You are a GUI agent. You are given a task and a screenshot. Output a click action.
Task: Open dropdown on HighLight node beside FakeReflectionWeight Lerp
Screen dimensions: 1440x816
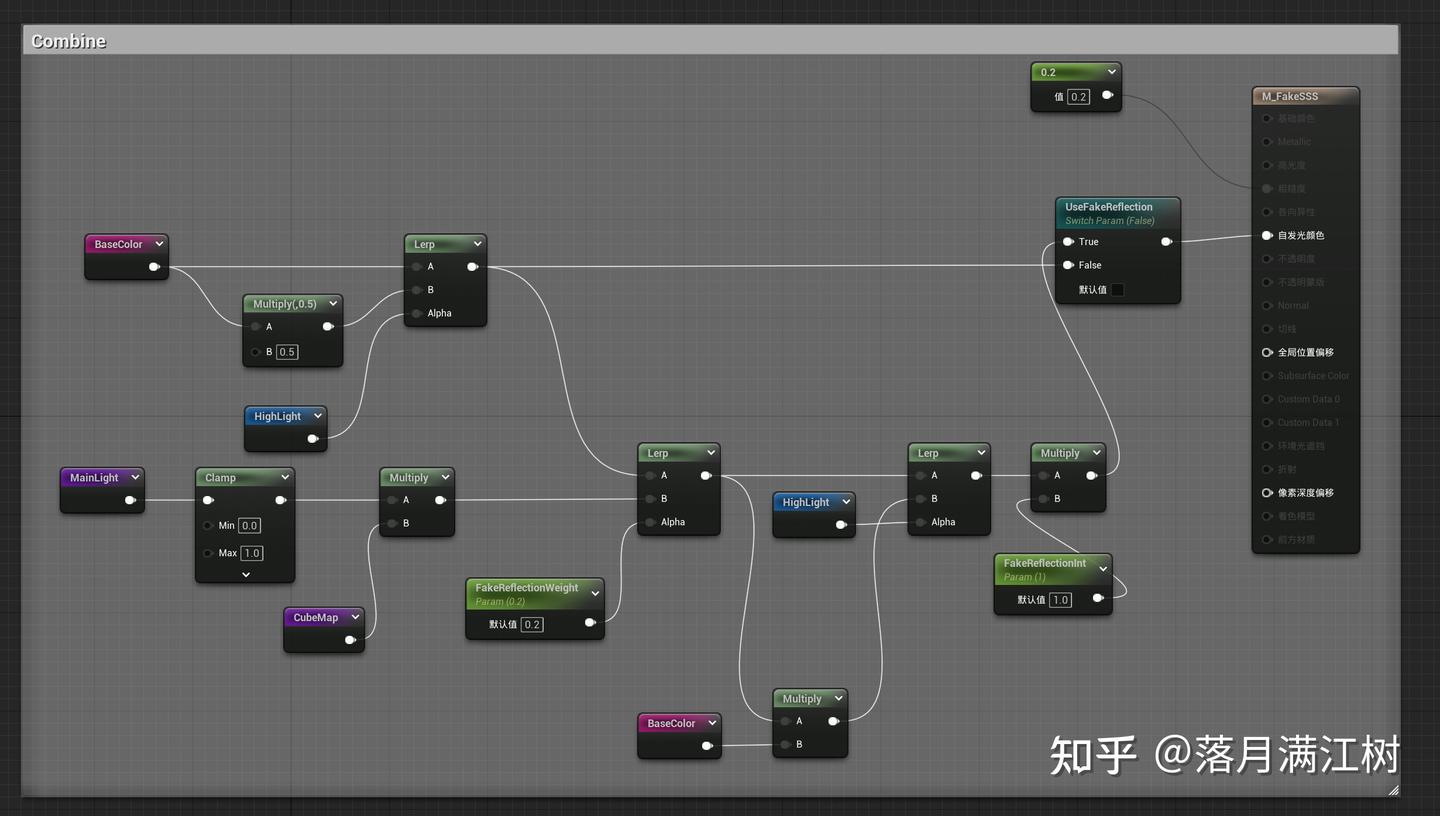point(846,502)
